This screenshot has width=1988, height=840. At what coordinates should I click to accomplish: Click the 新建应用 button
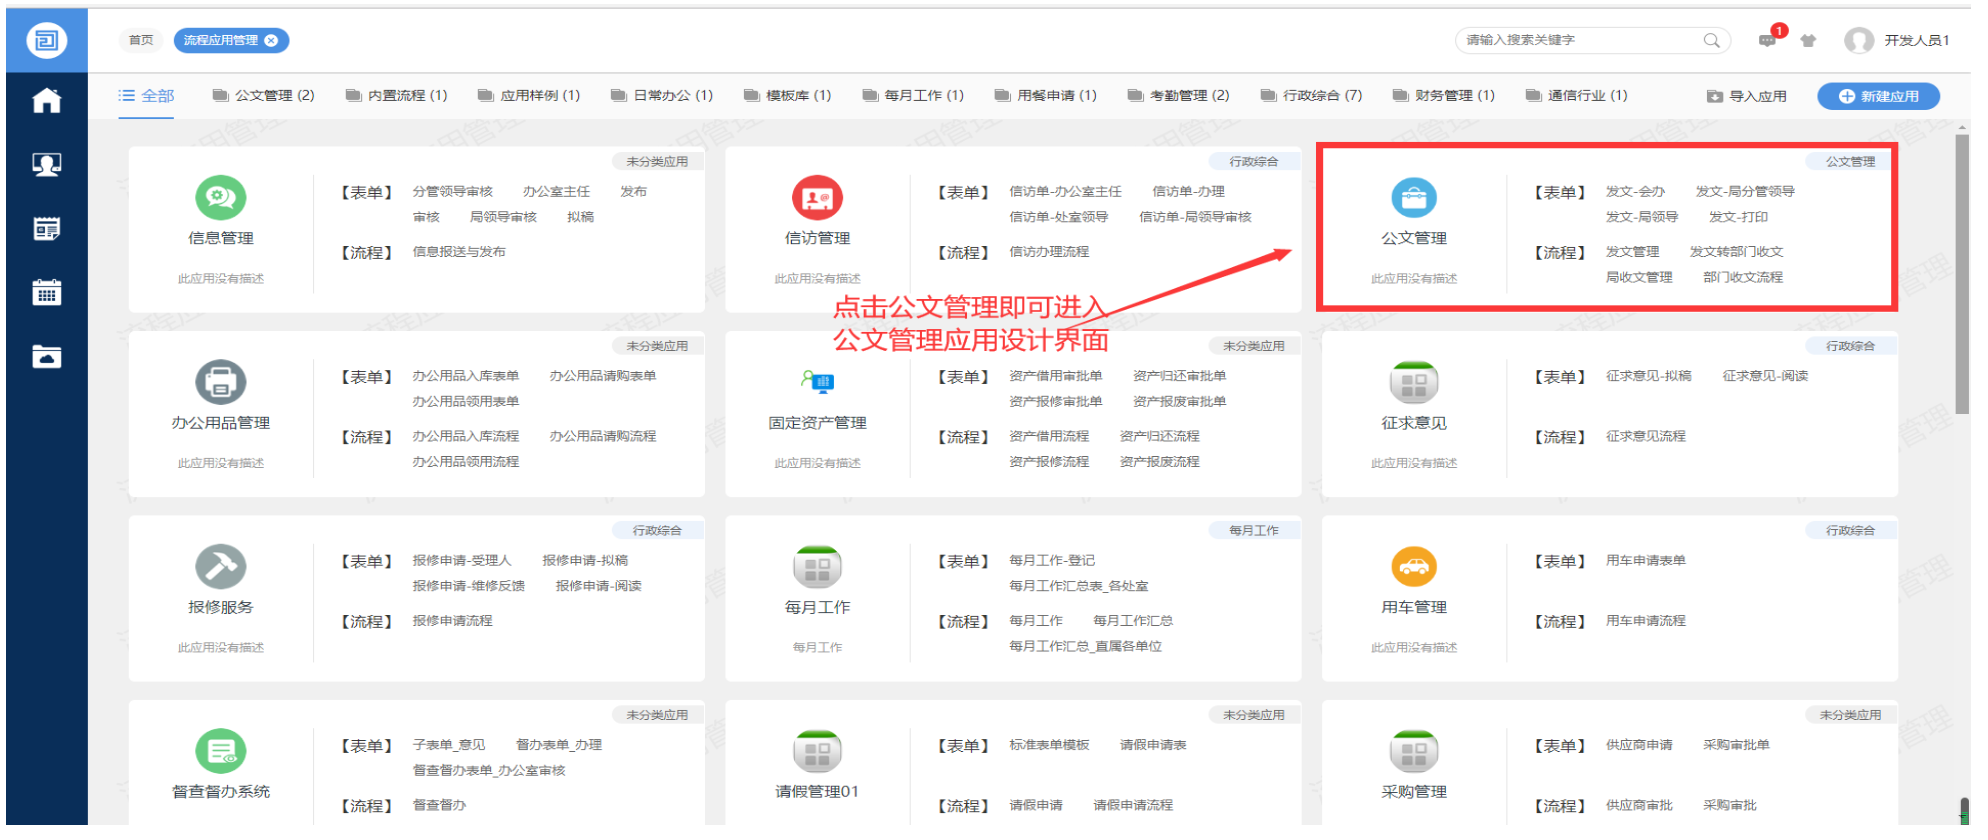pyautogui.click(x=1878, y=96)
